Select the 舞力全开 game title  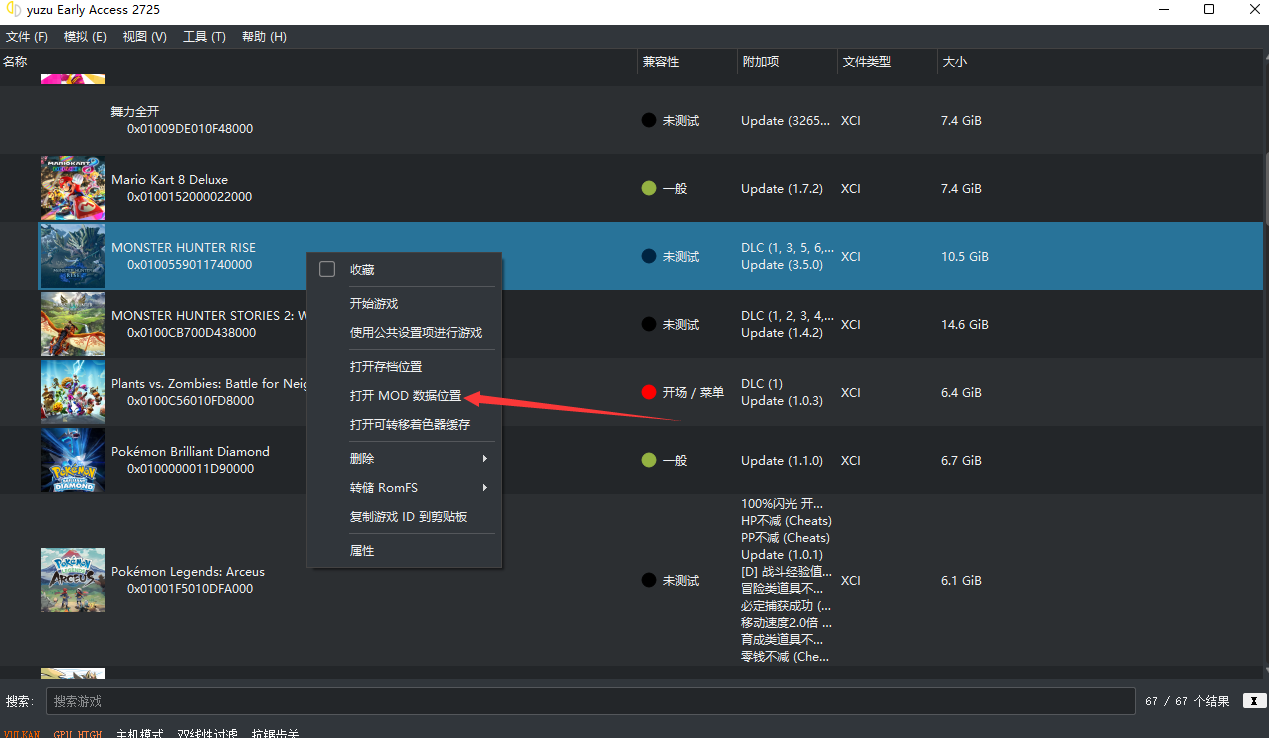[135, 111]
